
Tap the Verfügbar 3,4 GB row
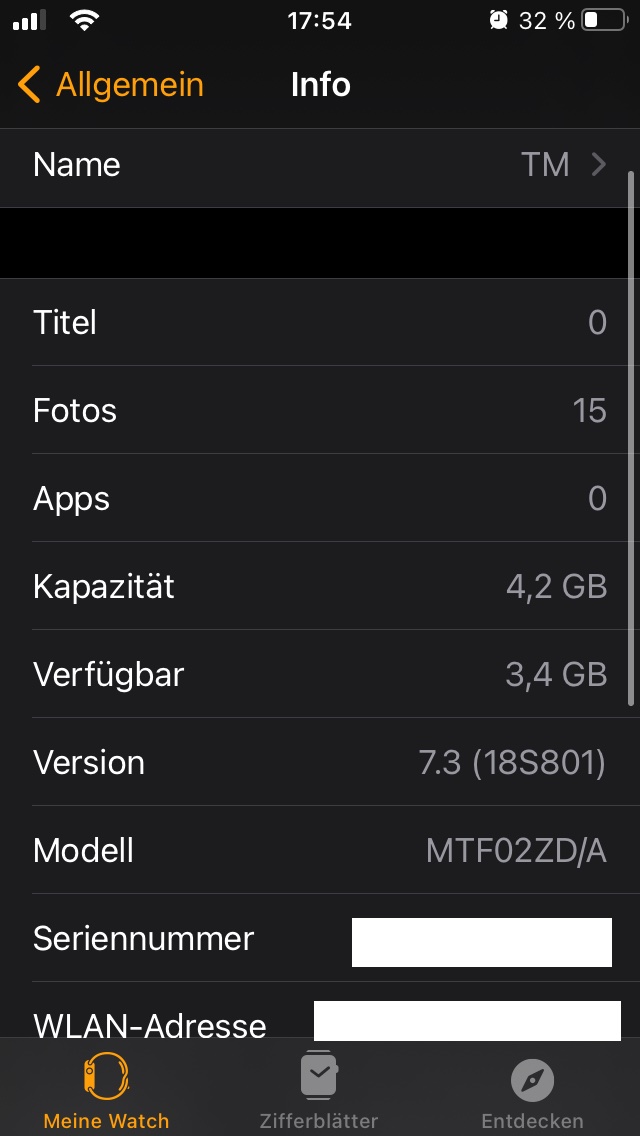click(x=320, y=674)
